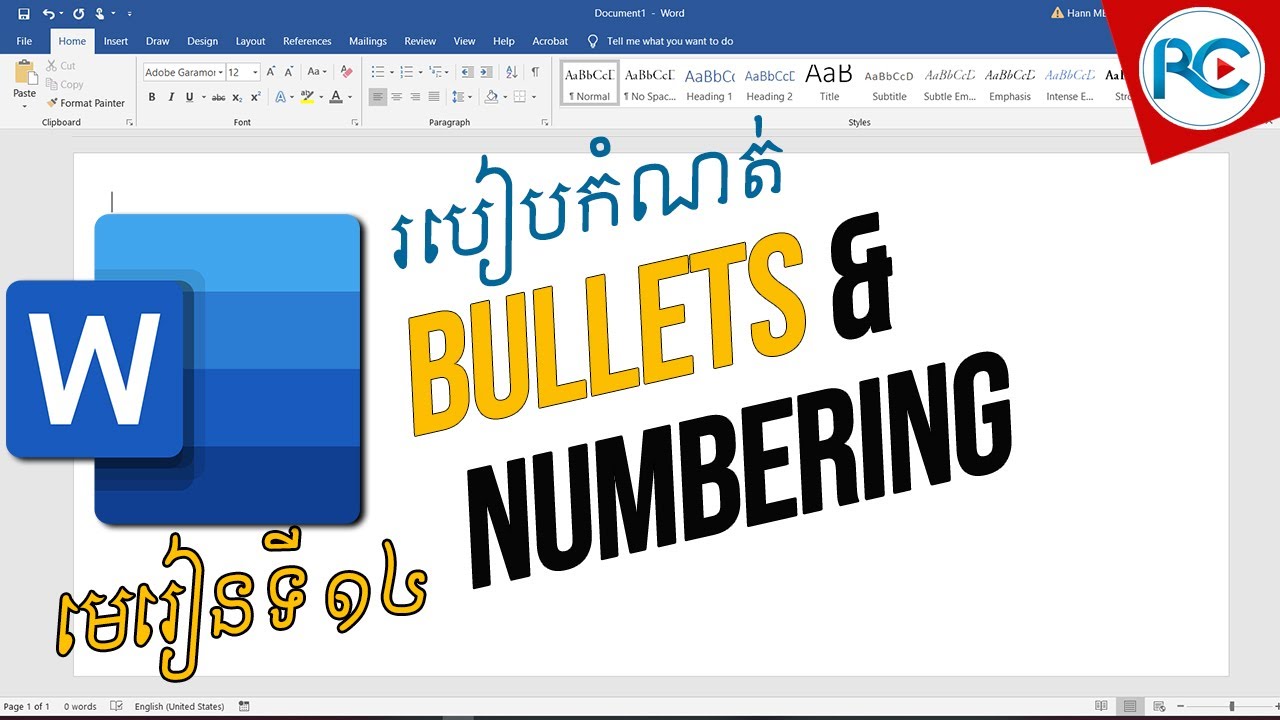The height and width of the screenshot is (720, 1280).
Task: Decrease paragraph indent
Action: pos(467,72)
